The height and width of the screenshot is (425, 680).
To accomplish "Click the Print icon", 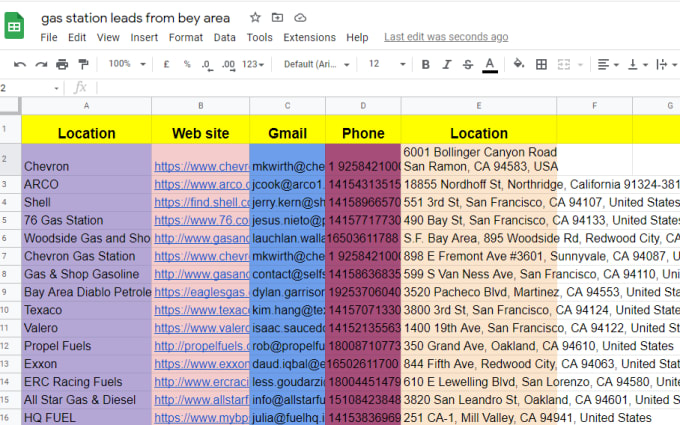I will [x=62, y=65].
